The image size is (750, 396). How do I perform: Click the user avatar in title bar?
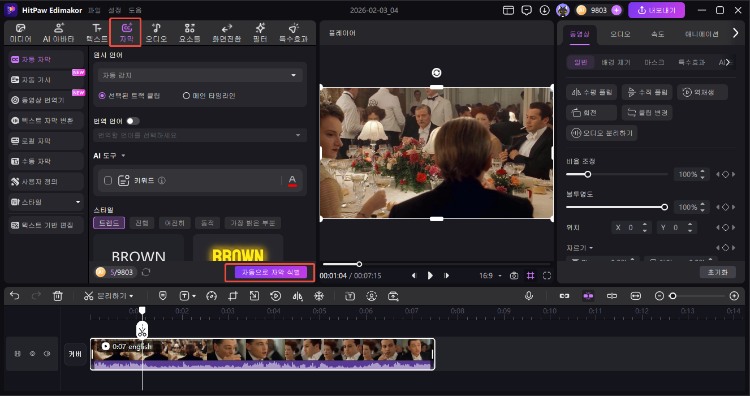[563, 10]
